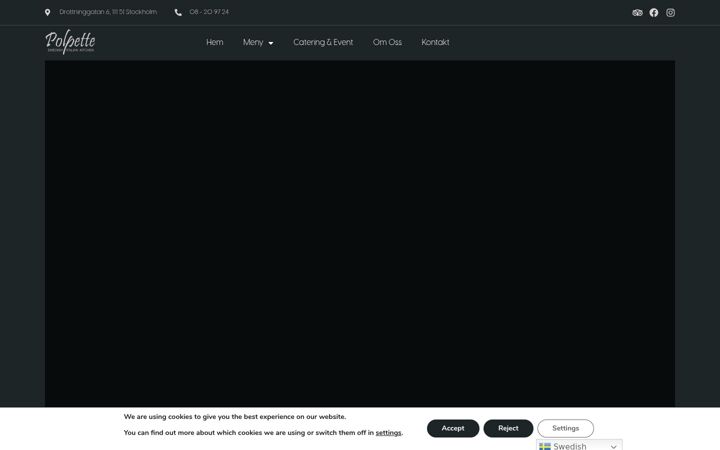Navigate to Catering & Event
720x450 pixels.
[323, 42]
